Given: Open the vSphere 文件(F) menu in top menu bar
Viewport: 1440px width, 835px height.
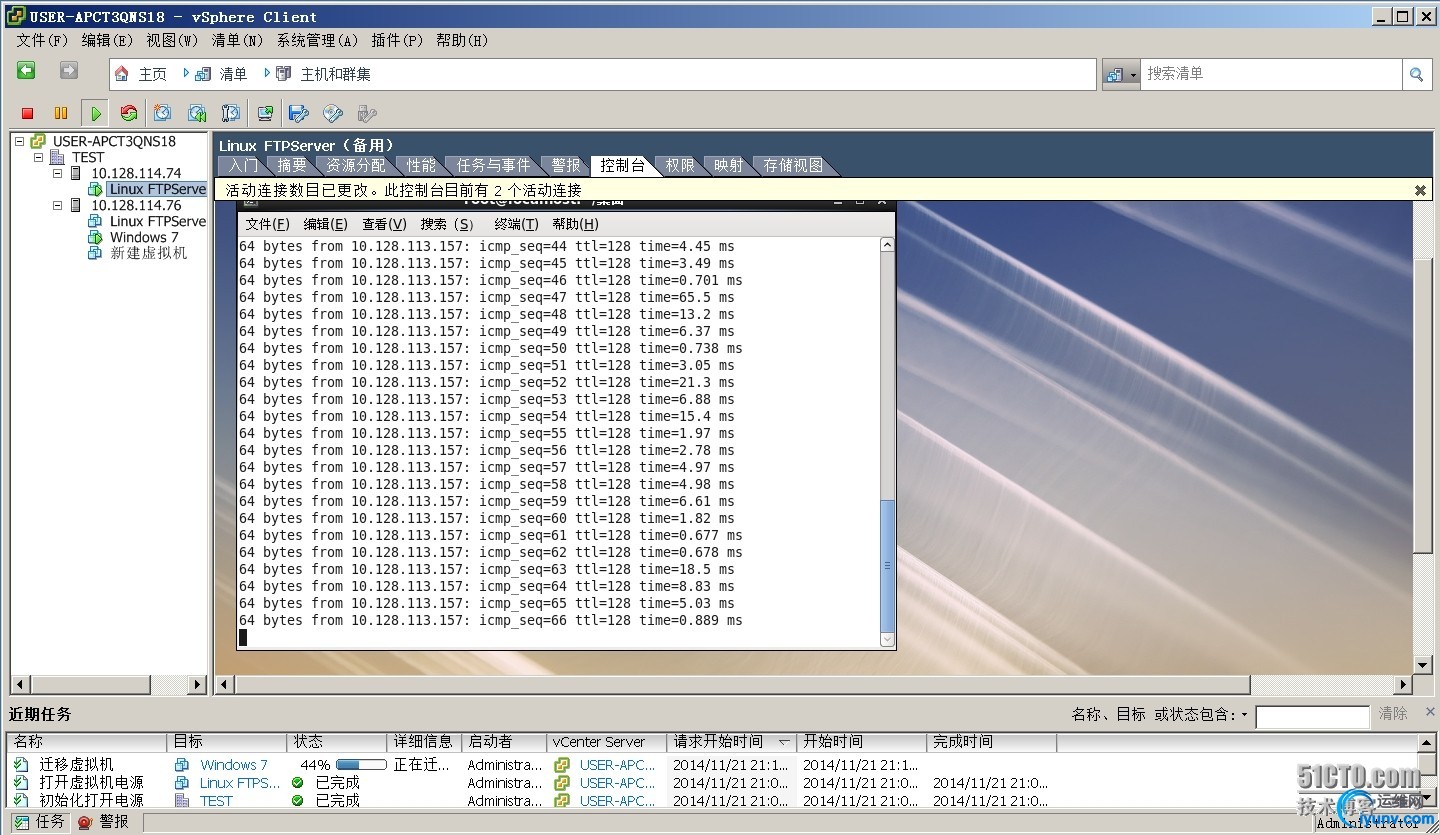Looking at the screenshot, I should (x=42, y=40).
